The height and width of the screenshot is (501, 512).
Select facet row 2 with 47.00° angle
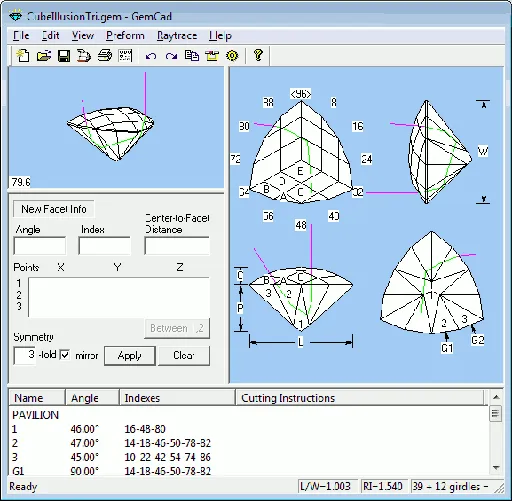tap(248, 443)
